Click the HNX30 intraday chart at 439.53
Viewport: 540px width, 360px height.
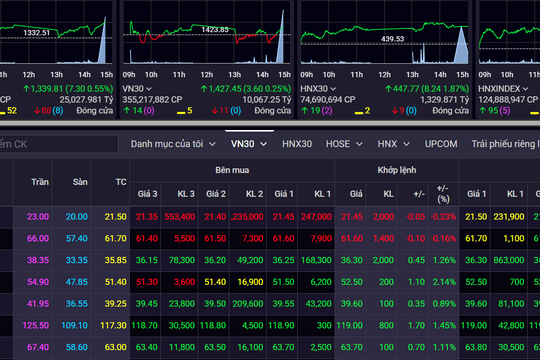click(x=384, y=32)
